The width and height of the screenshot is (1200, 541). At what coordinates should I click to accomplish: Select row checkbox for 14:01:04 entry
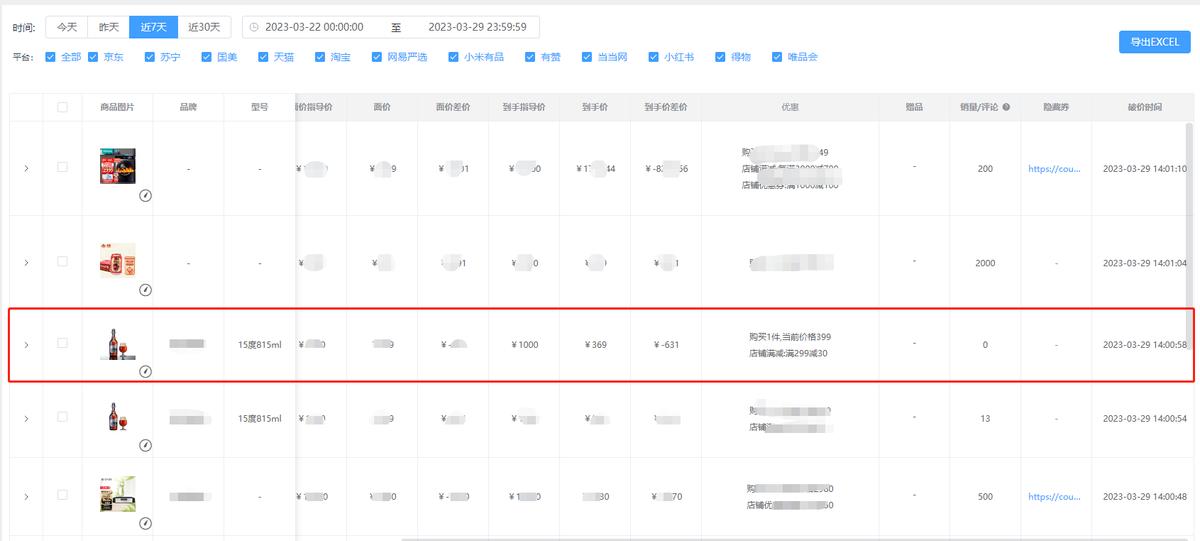pyautogui.click(x=63, y=261)
